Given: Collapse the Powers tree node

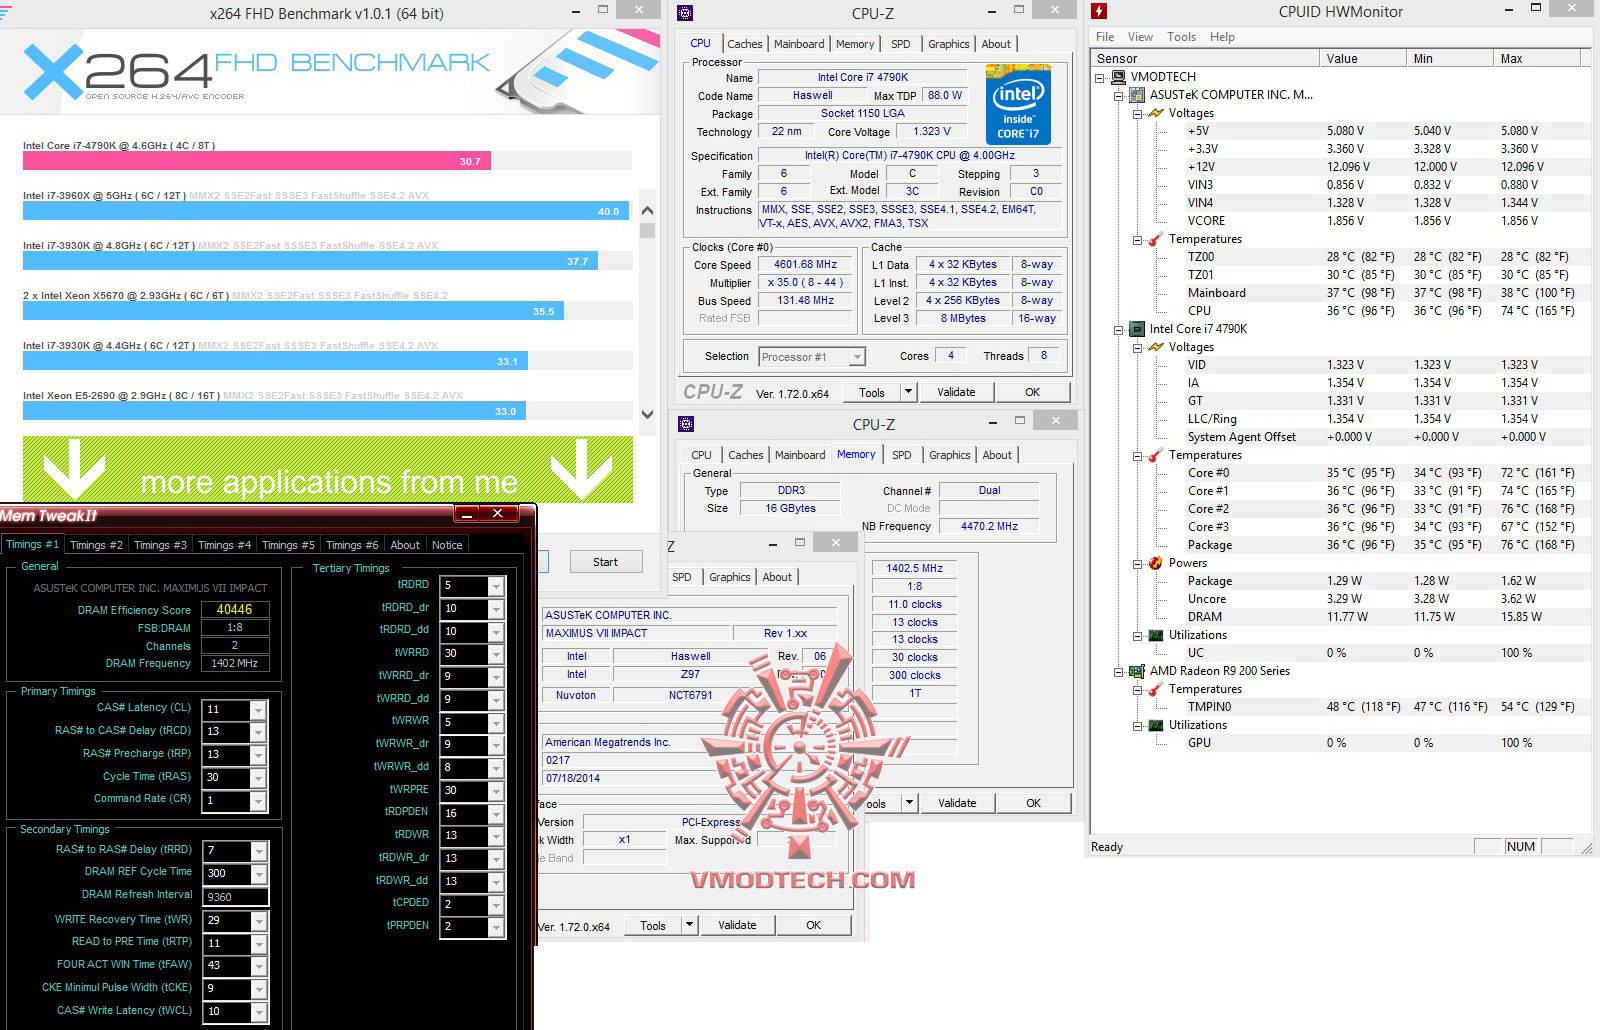Looking at the screenshot, I should click(x=1138, y=563).
